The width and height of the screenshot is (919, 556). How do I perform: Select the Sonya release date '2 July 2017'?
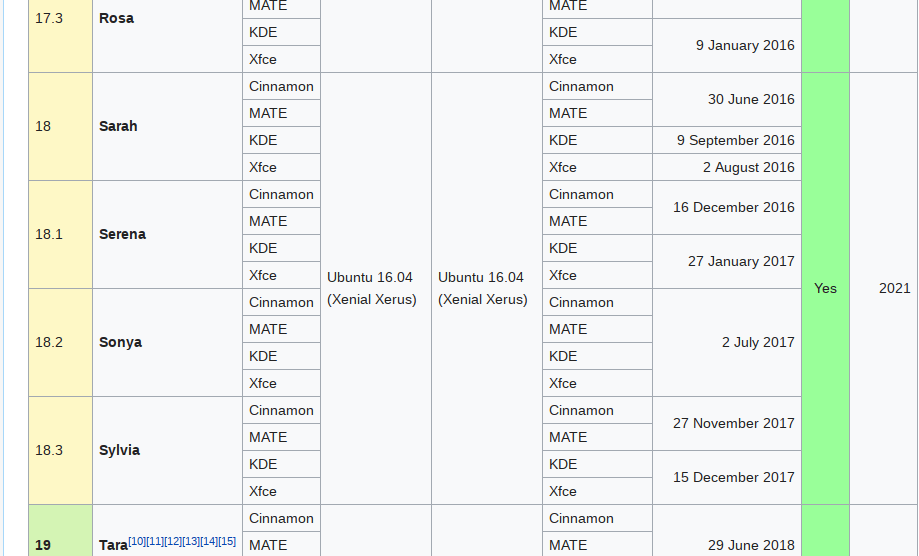pos(758,342)
